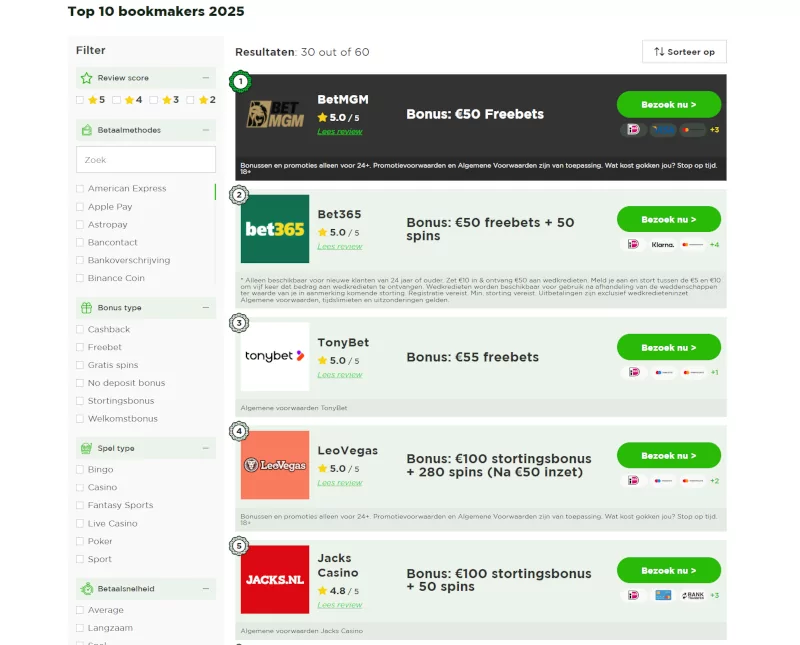Click the iDEAL payment icon for TonyBet
Screen dimensions: 800x645
click(633, 373)
